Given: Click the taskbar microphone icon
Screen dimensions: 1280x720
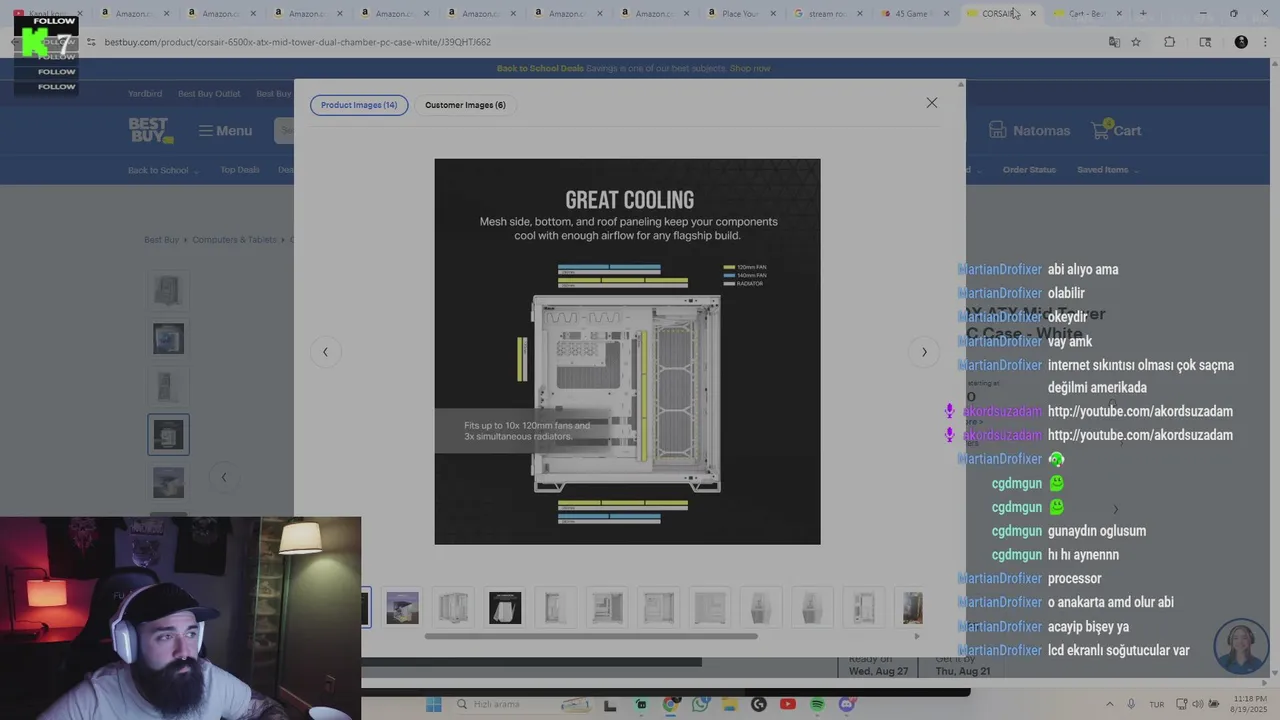Looking at the screenshot, I should [x=1131, y=704].
